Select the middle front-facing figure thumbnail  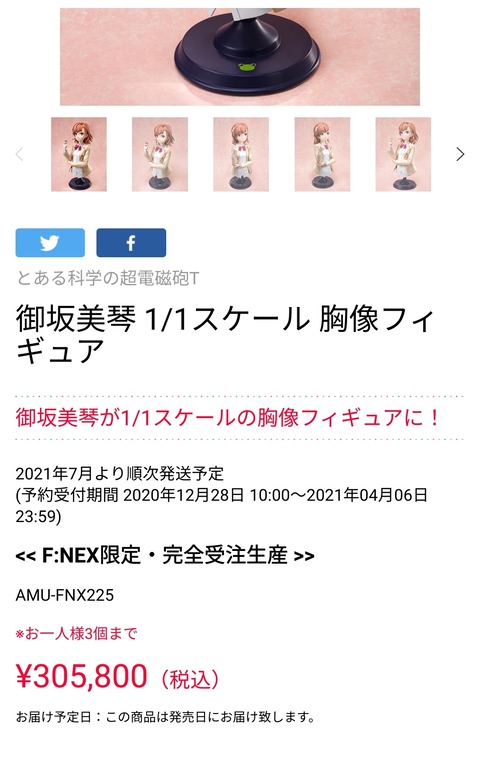(x=241, y=154)
